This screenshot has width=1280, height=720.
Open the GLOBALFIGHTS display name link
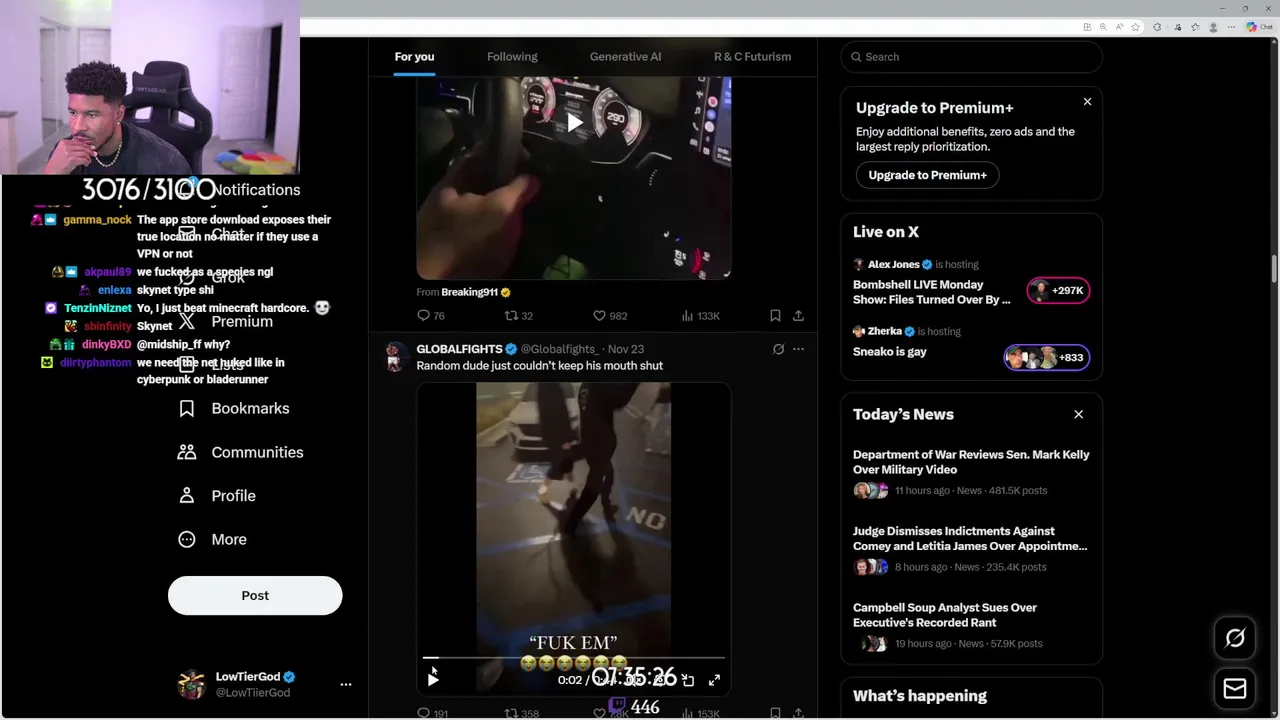[x=459, y=349]
